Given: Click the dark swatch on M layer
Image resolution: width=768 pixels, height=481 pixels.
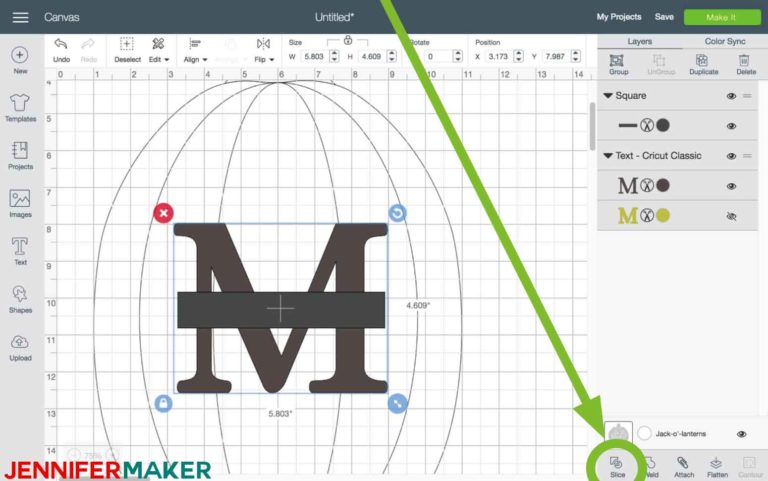Looking at the screenshot, I should (663, 186).
